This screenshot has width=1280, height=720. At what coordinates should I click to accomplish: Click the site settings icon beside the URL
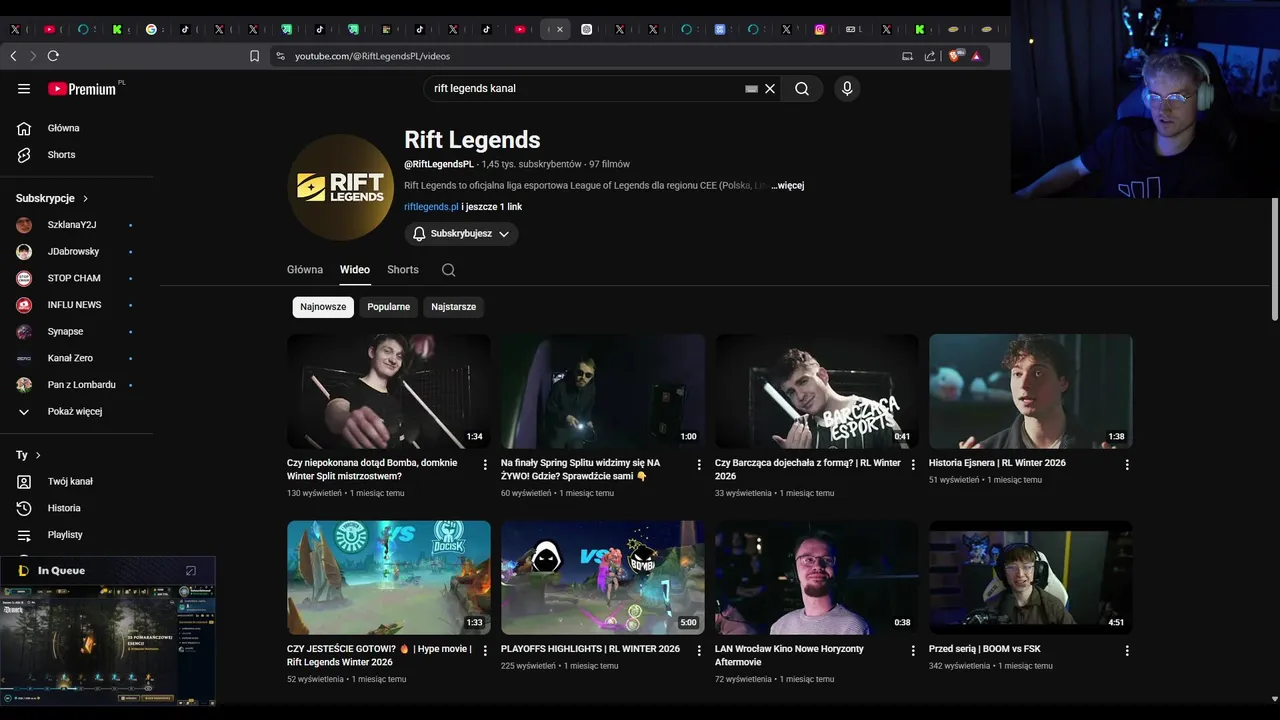(x=280, y=56)
